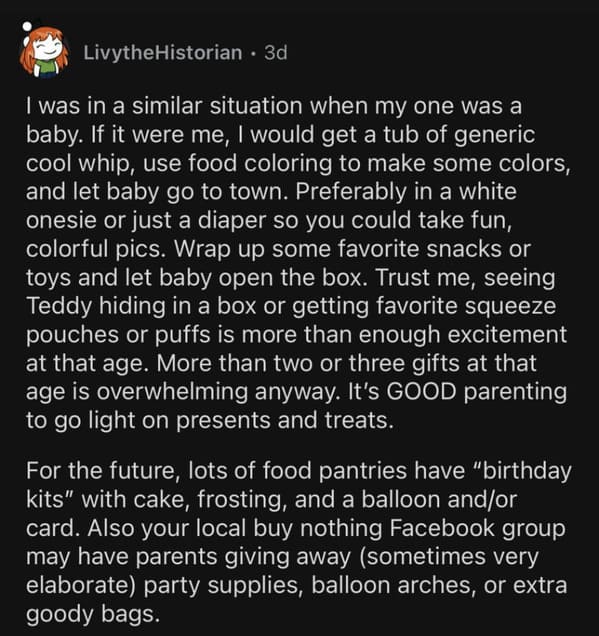Click the 3d comment timestamp
The image size is (599, 636).
click(276, 53)
